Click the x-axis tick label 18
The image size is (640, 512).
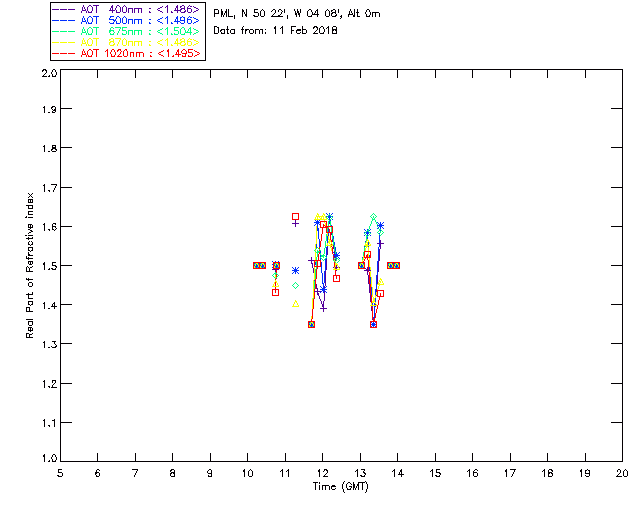tap(547, 473)
